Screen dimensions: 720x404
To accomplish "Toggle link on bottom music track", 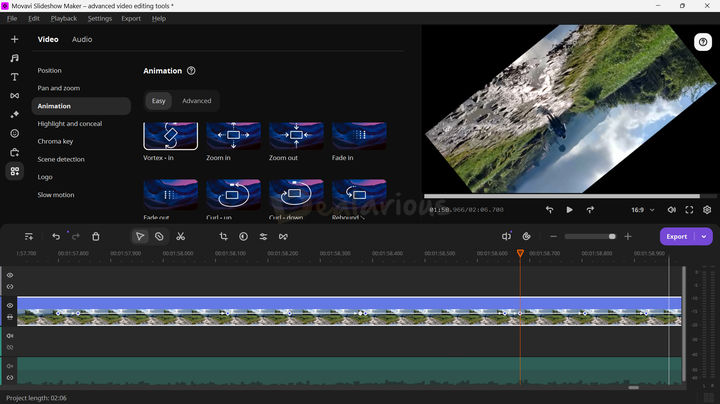I will click(x=10, y=378).
